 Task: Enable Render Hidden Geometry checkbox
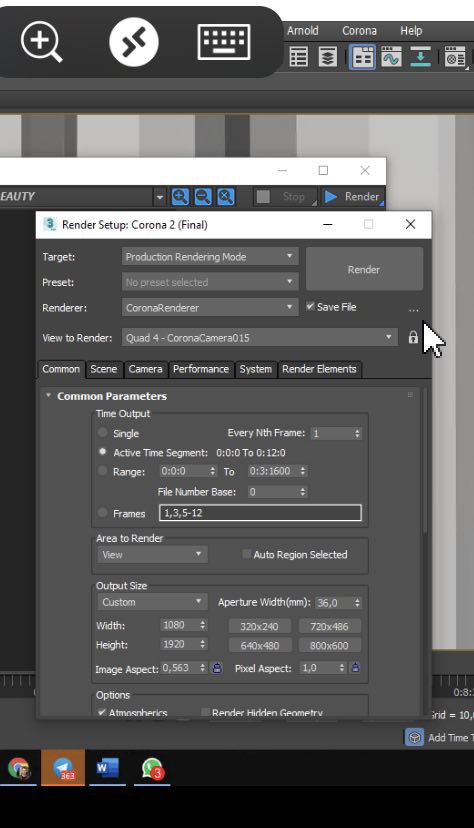(206, 712)
